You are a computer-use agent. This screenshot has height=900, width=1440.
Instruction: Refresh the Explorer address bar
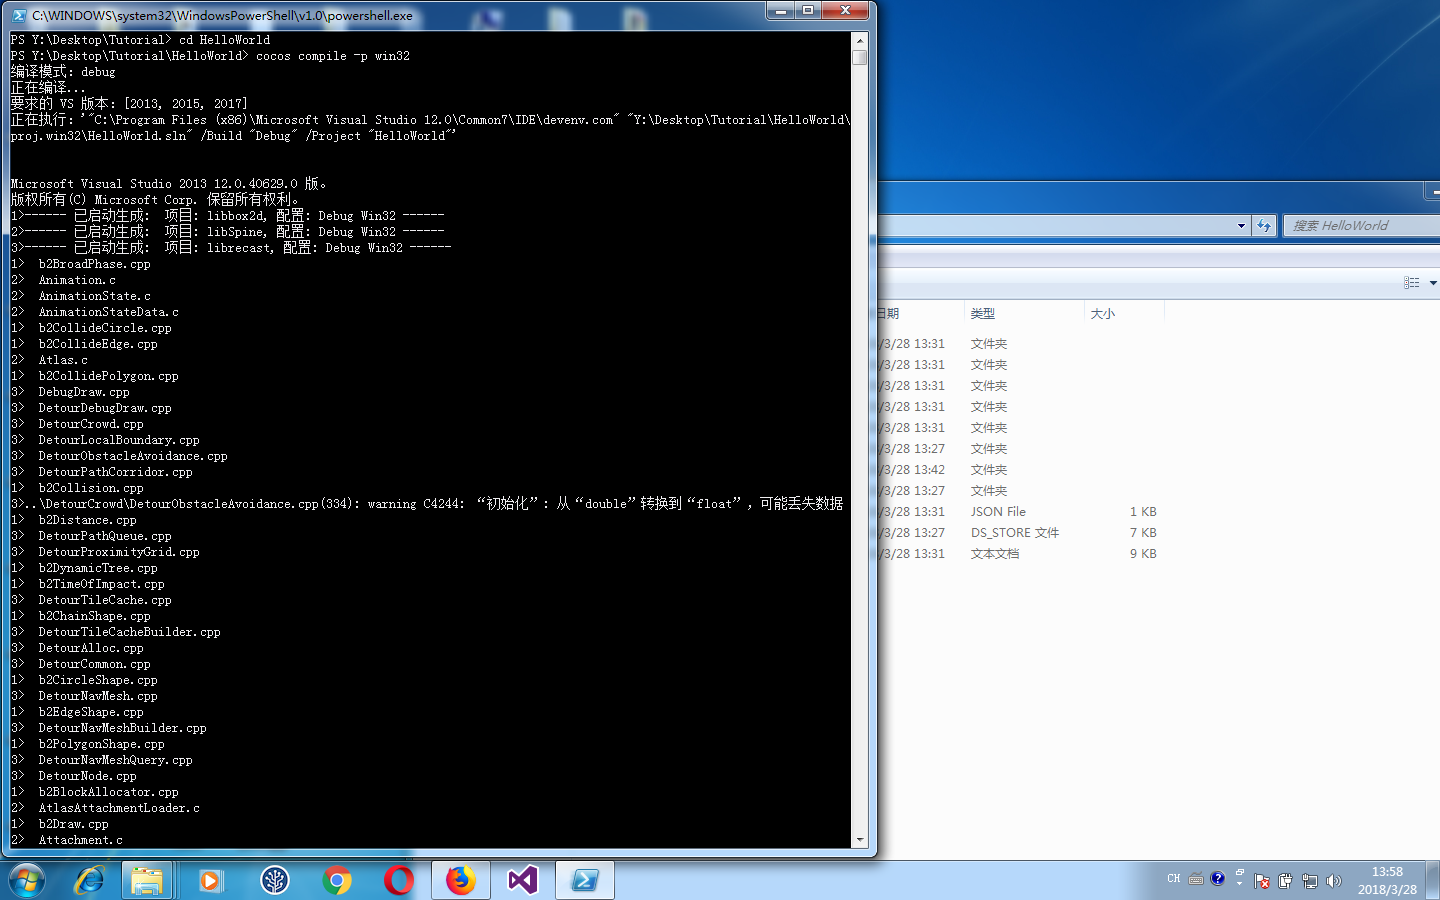point(1264,226)
